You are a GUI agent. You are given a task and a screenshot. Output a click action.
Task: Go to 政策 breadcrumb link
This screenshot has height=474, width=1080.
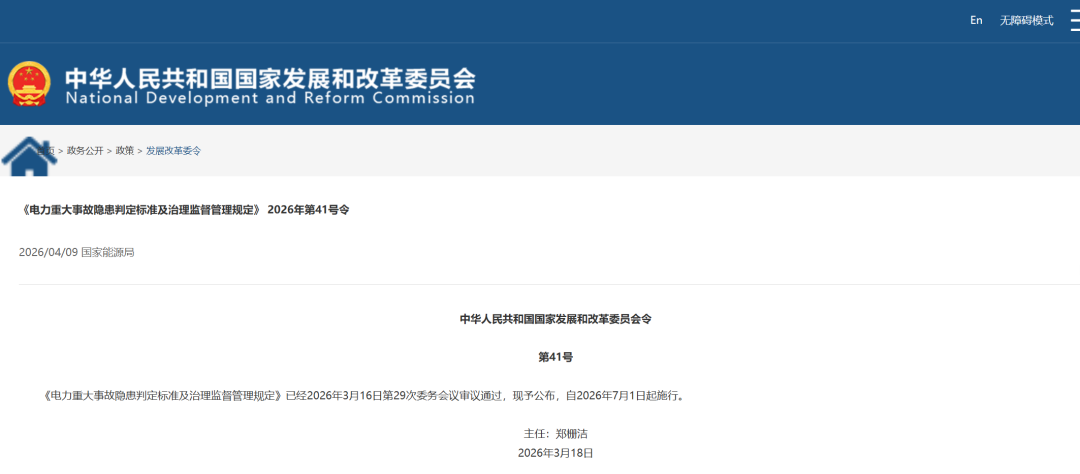pyautogui.click(x=125, y=150)
